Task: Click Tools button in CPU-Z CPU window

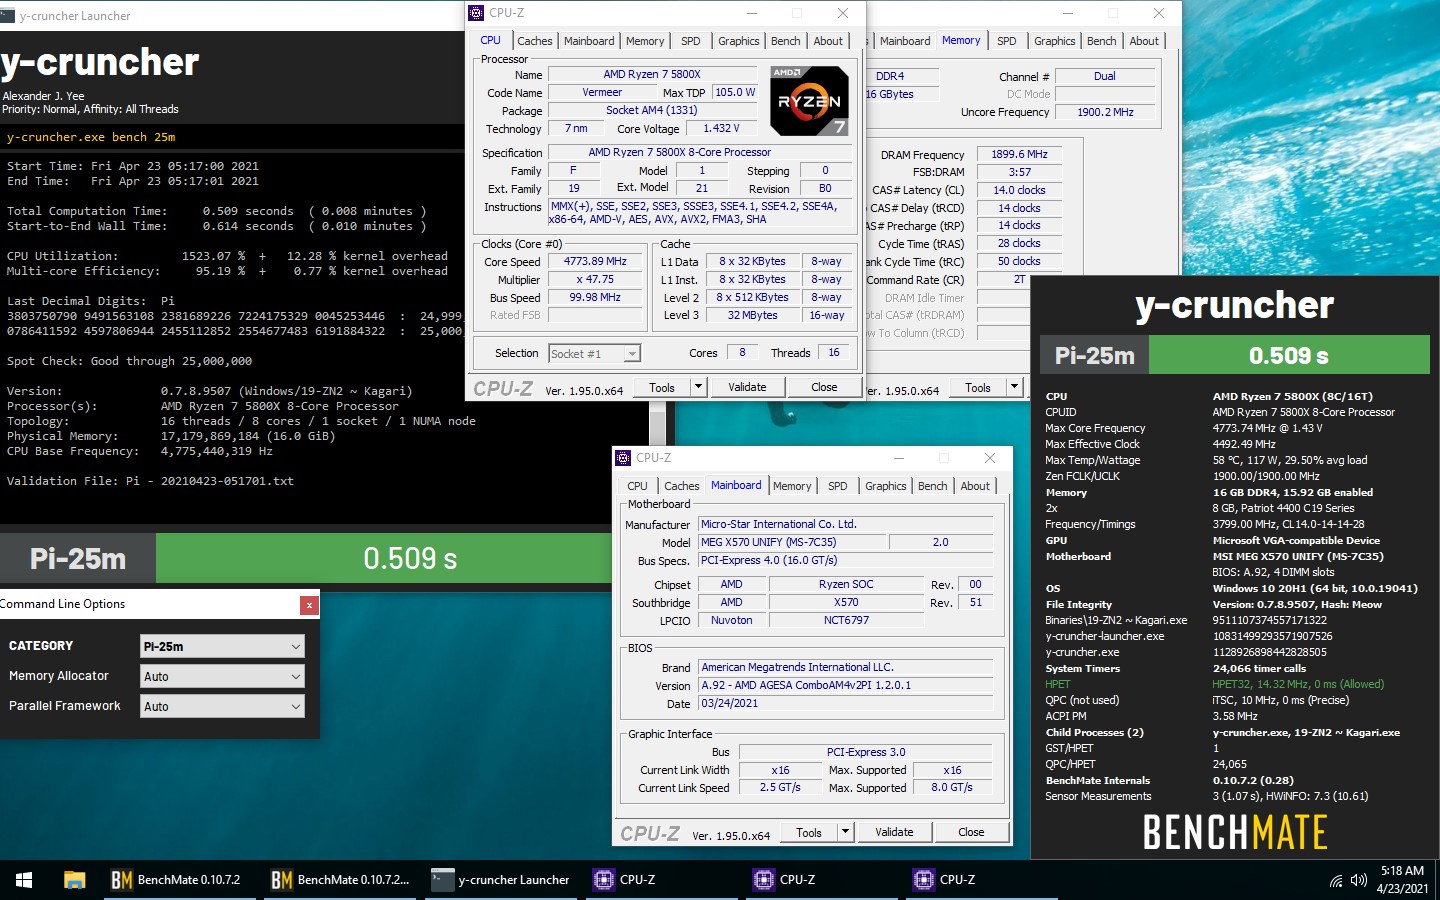Action: 662,387
